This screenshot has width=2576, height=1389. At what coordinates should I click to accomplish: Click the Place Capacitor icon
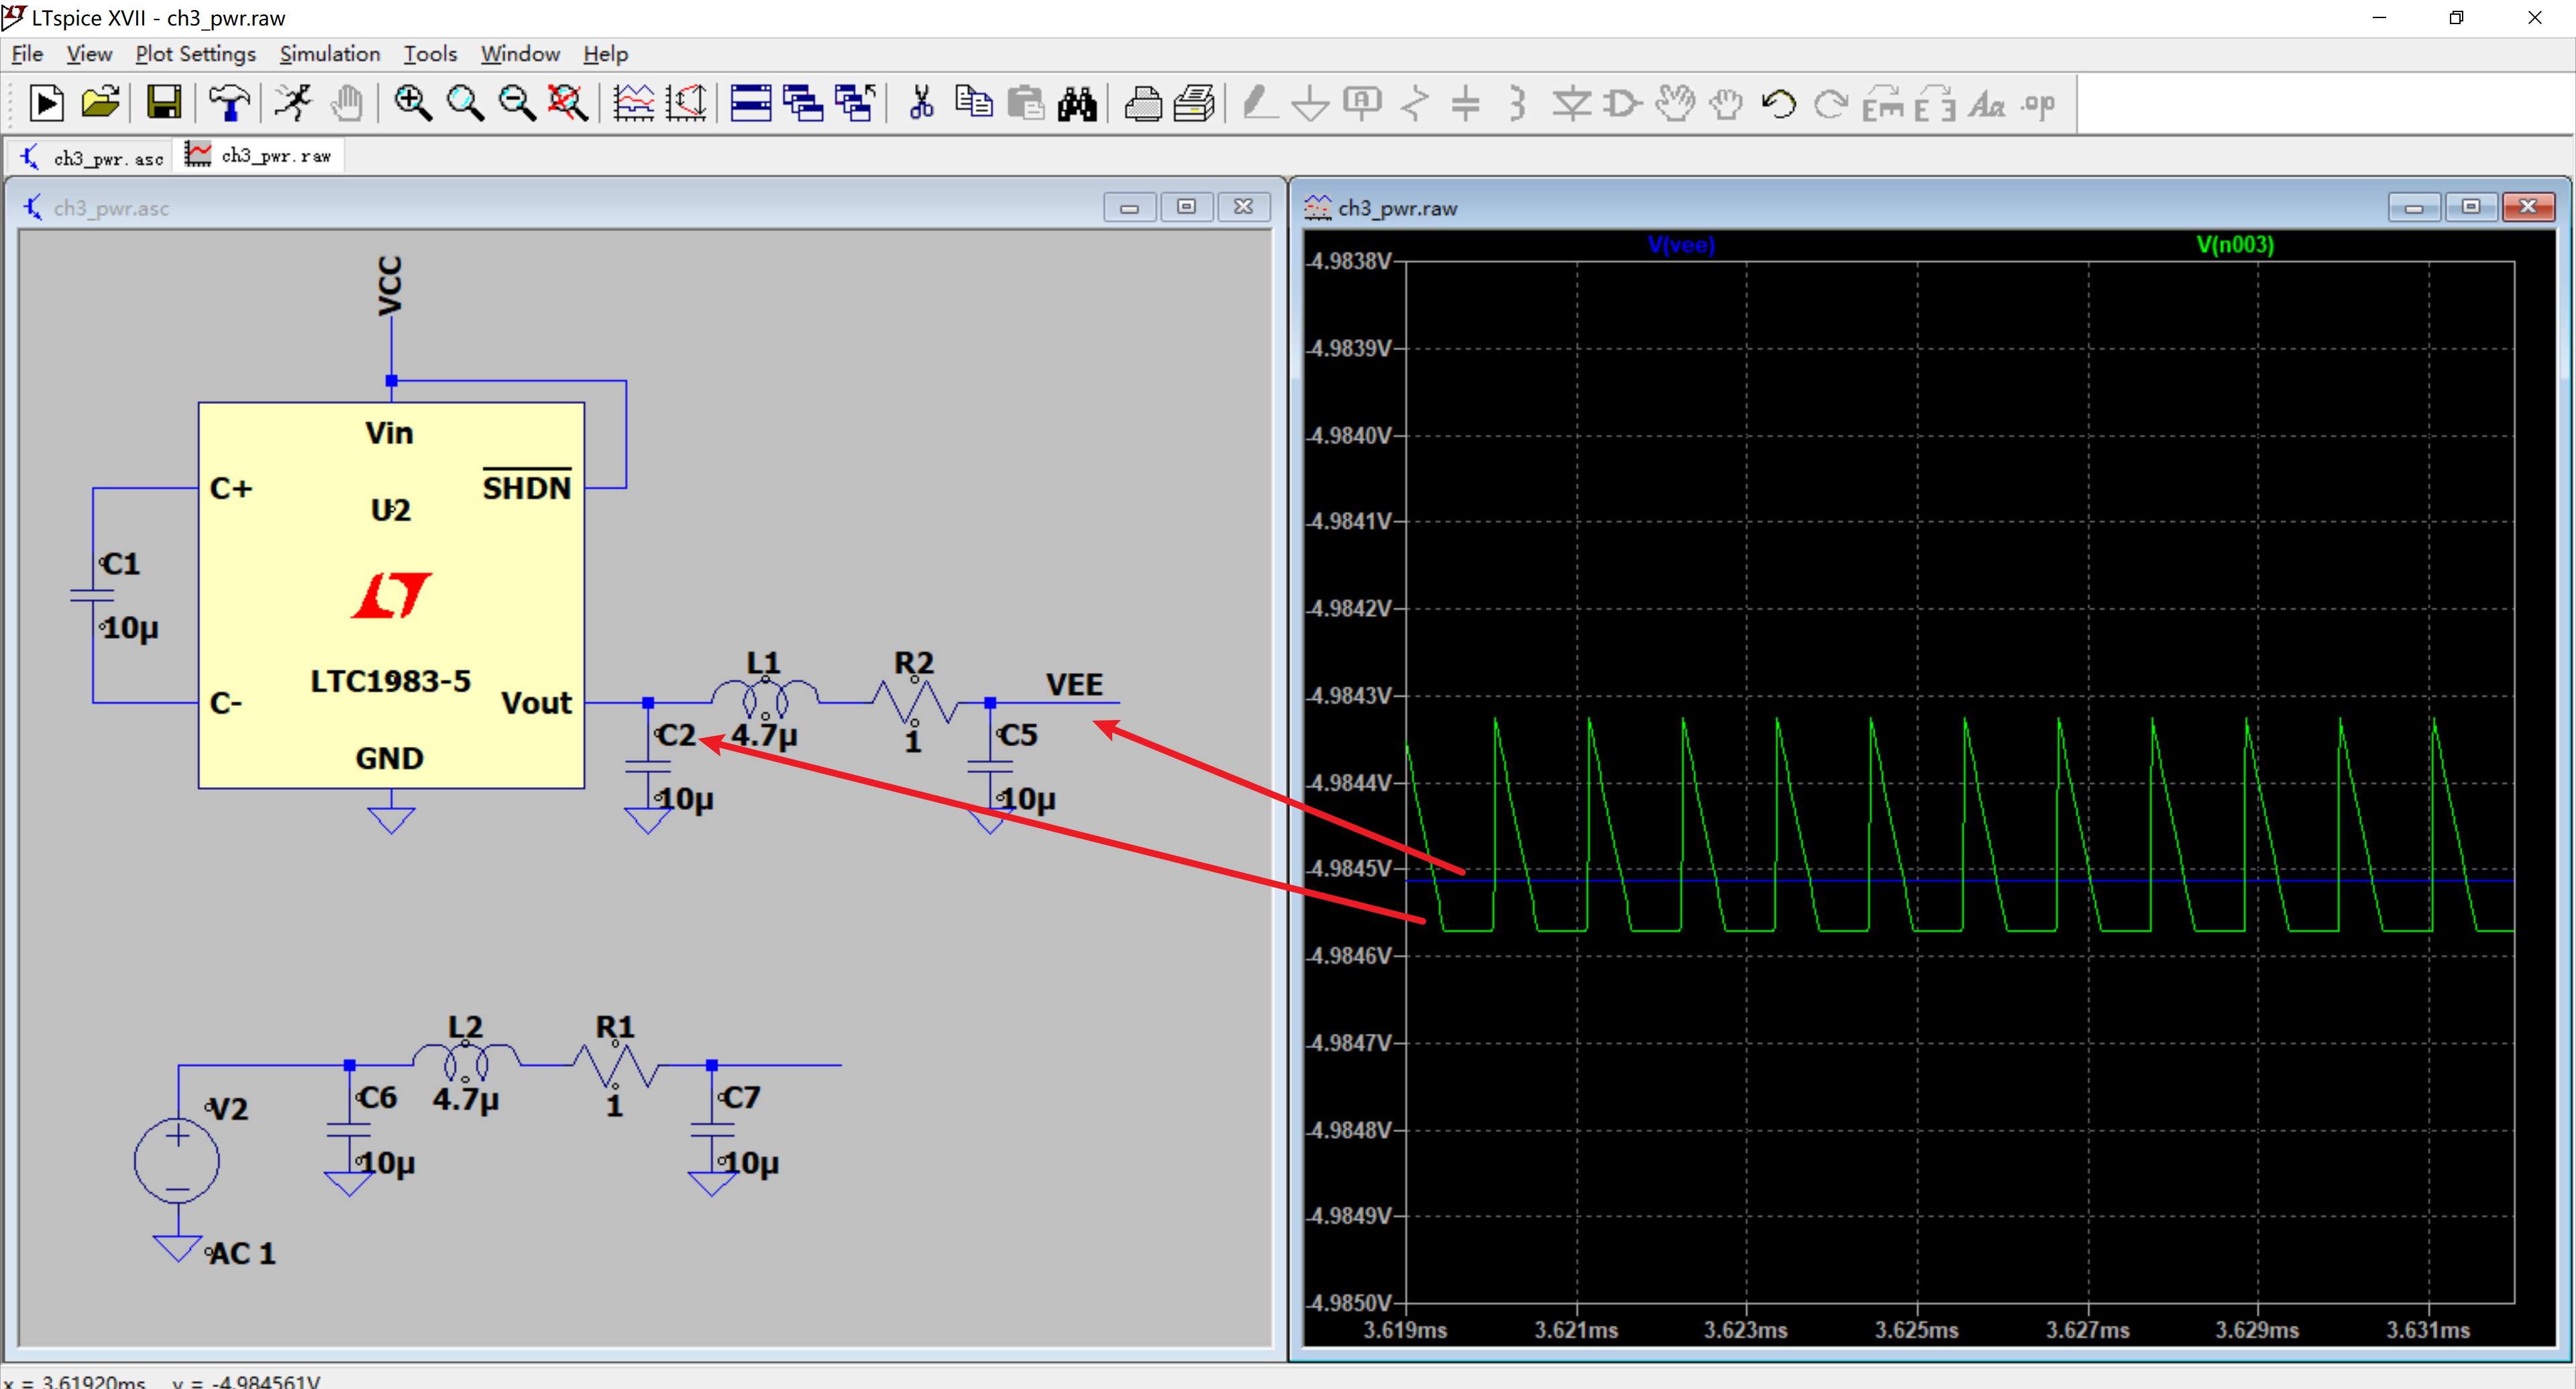tap(1465, 103)
